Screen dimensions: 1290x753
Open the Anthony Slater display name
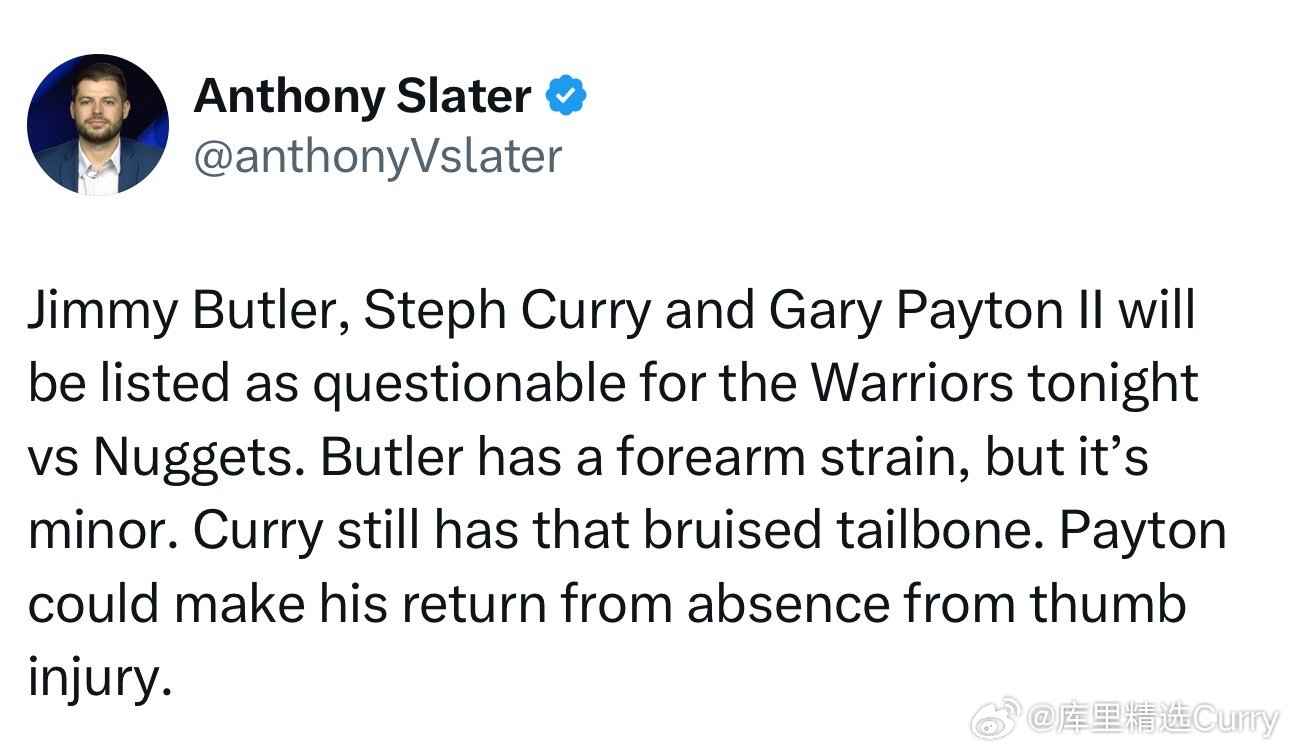(x=362, y=97)
